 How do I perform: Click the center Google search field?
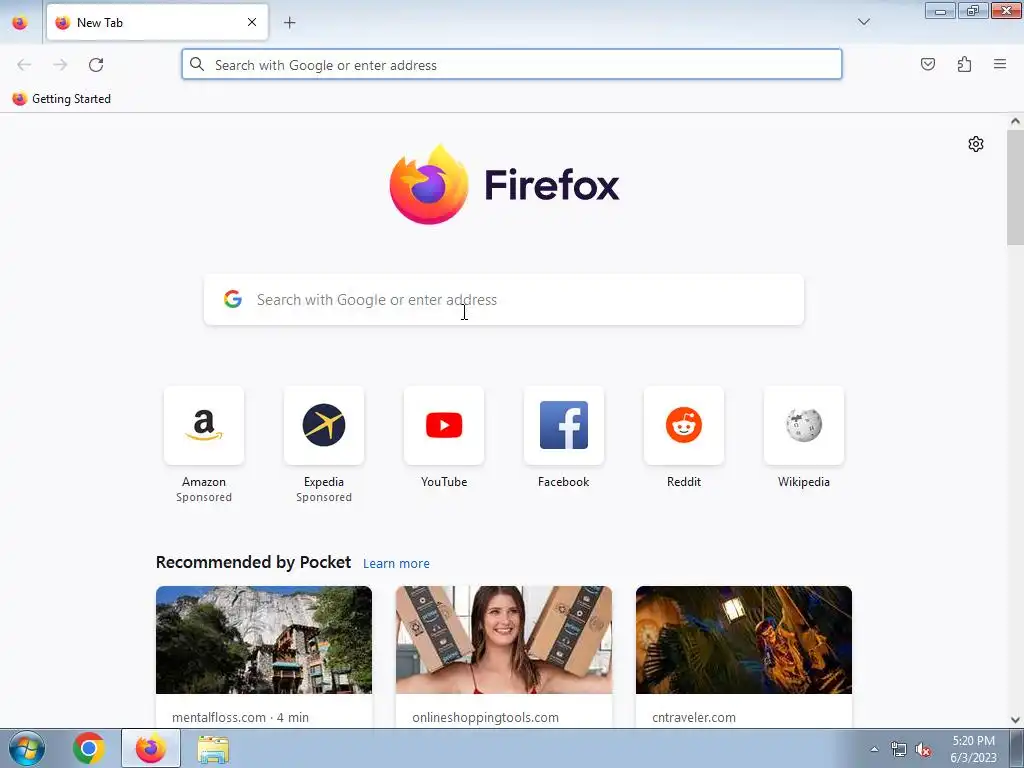click(504, 299)
